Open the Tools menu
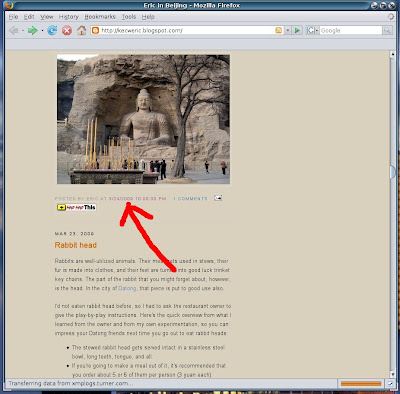Viewport: 400px width, 394px height. (129, 17)
